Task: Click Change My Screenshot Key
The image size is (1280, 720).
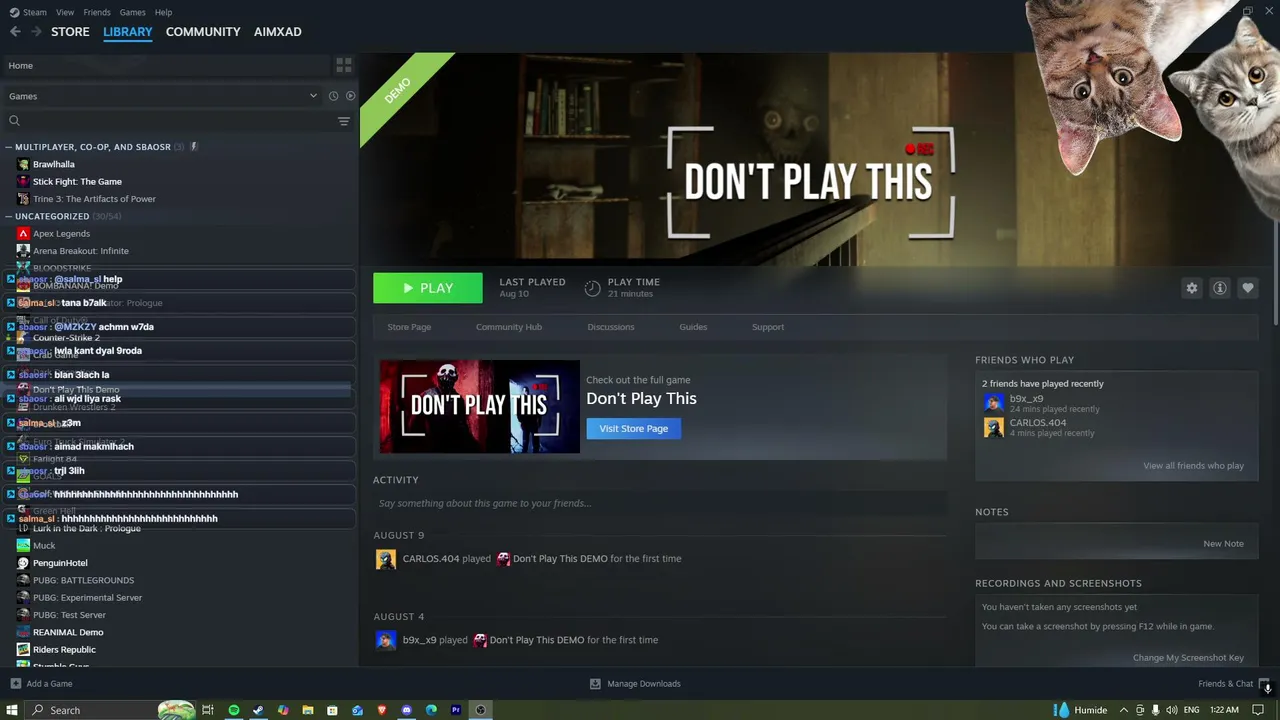Action: (x=1189, y=658)
